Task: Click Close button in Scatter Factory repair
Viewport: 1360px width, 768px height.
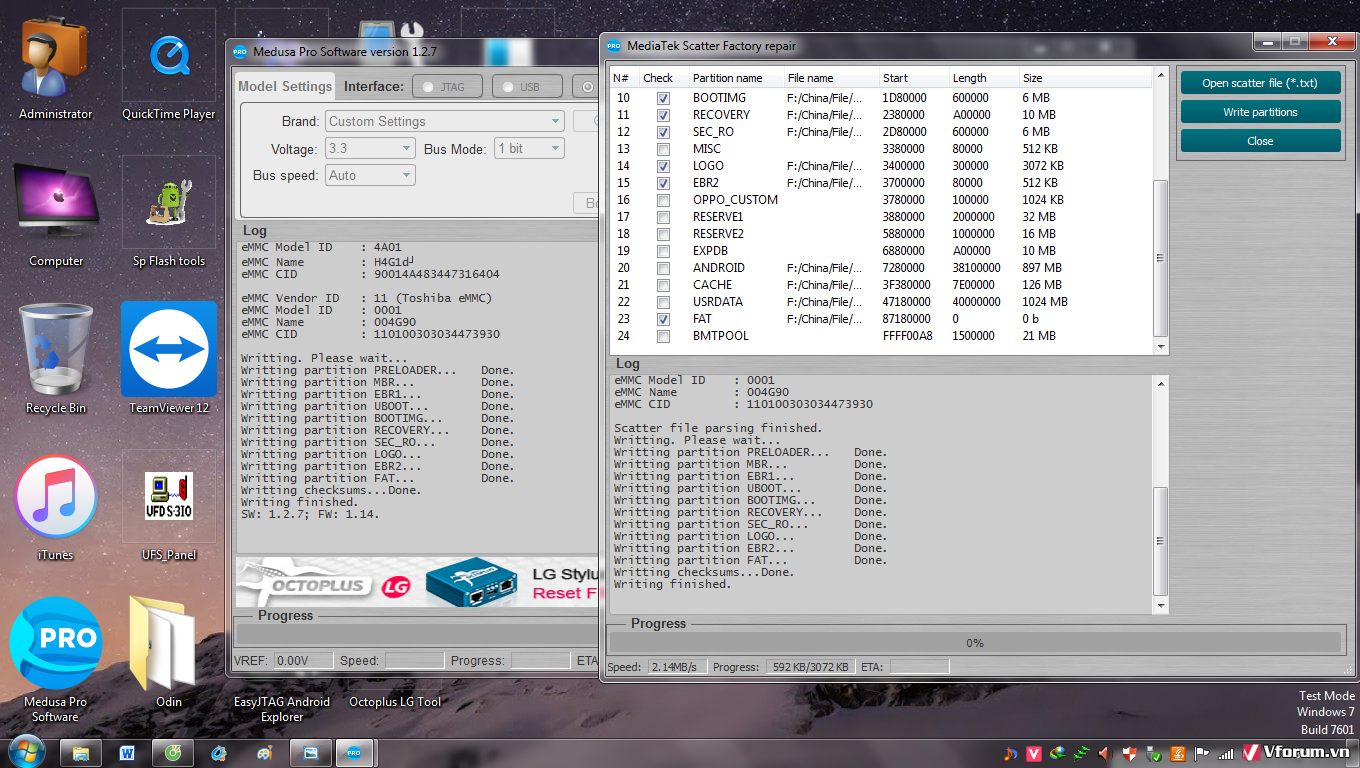Action: click(1260, 141)
